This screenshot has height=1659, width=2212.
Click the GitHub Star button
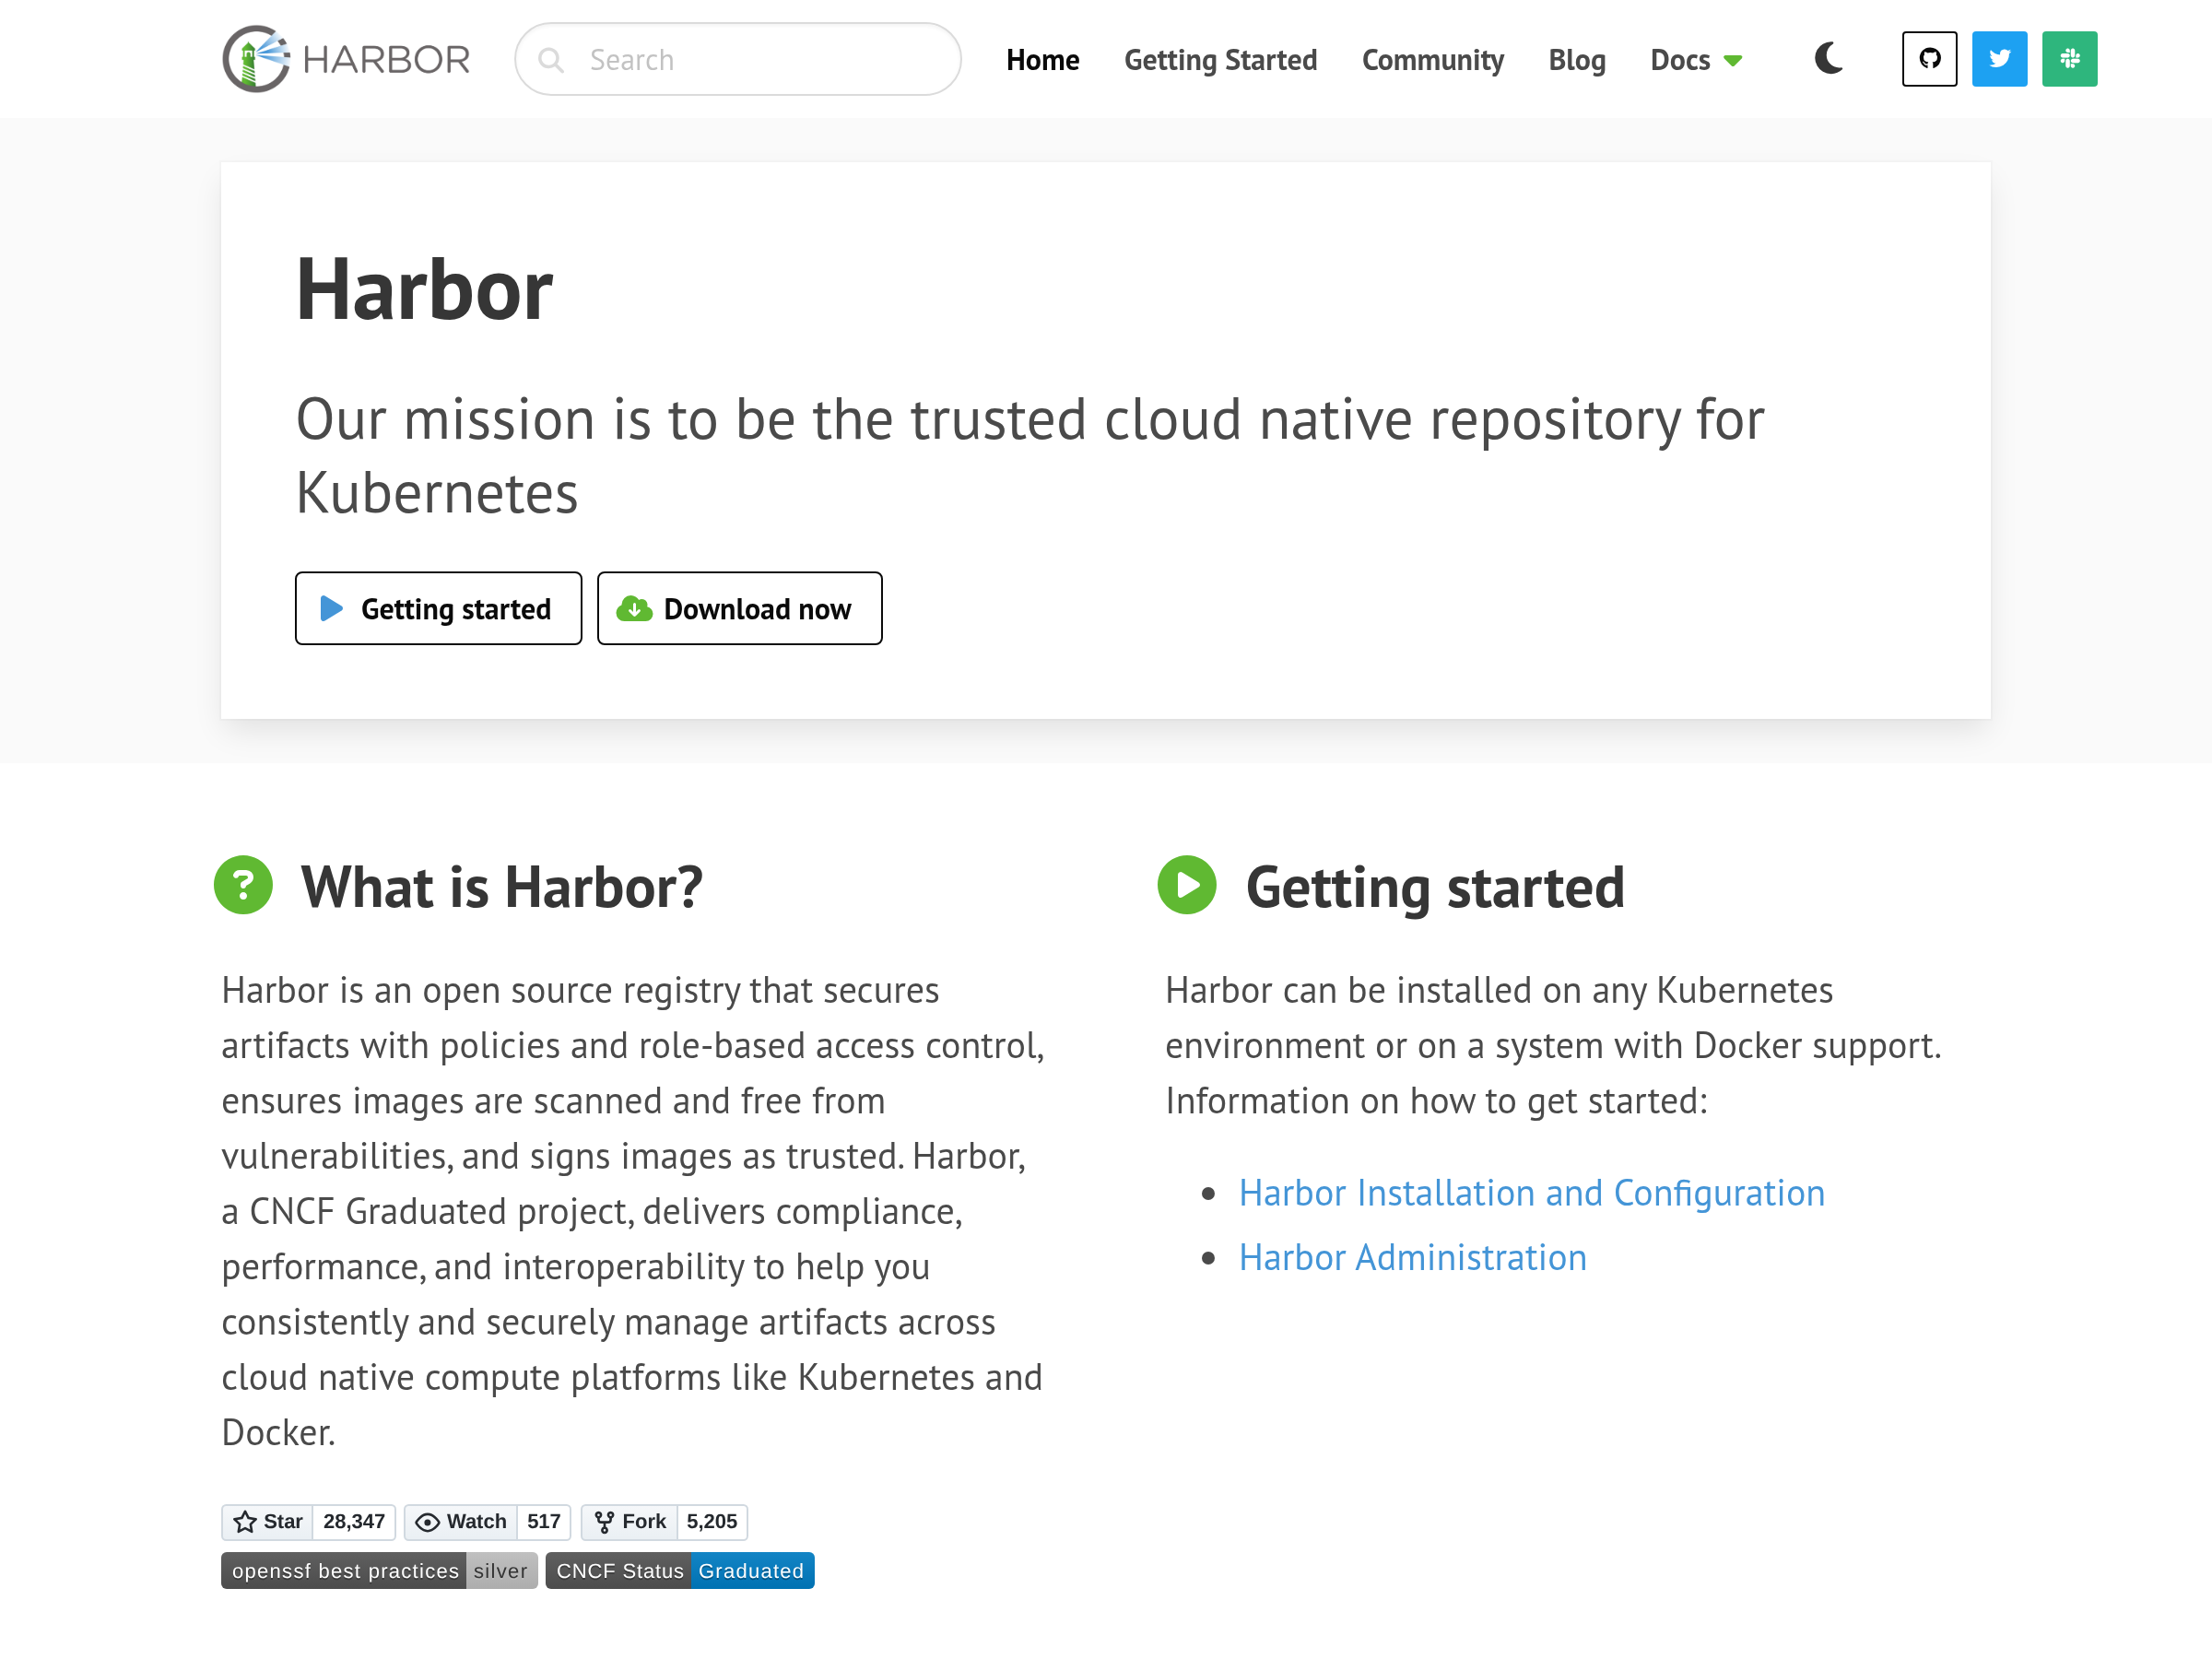(x=268, y=1521)
